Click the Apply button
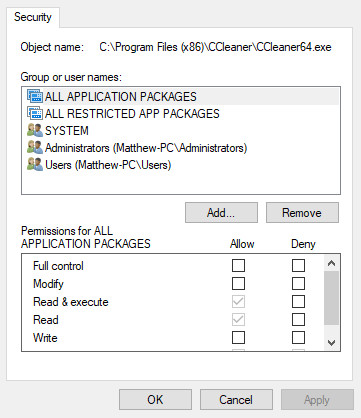The width and height of the screenshot is (361, 418). (317, 399)
